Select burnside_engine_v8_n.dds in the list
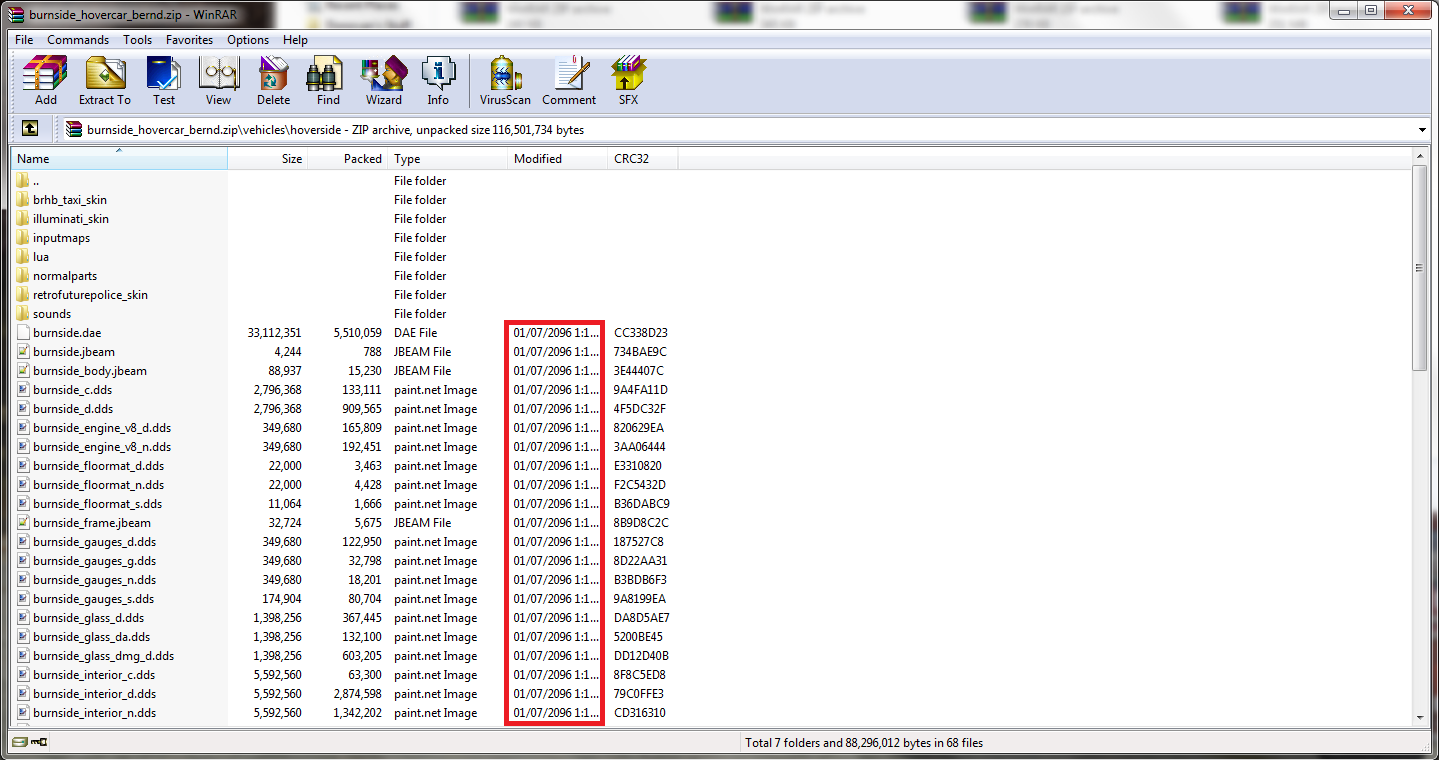This screenshot has height=760, width=1439. click(x=102, y=447)
